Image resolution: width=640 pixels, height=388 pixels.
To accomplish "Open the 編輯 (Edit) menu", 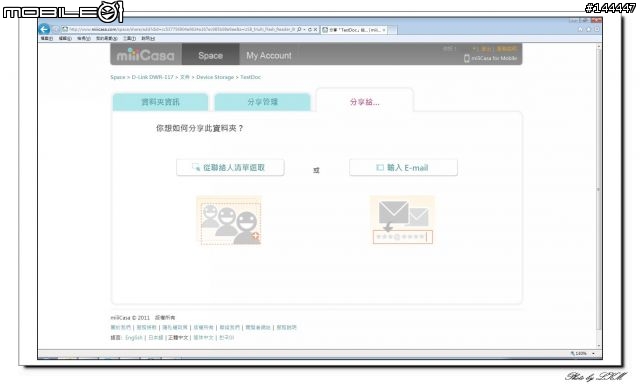I will [65, 38].
